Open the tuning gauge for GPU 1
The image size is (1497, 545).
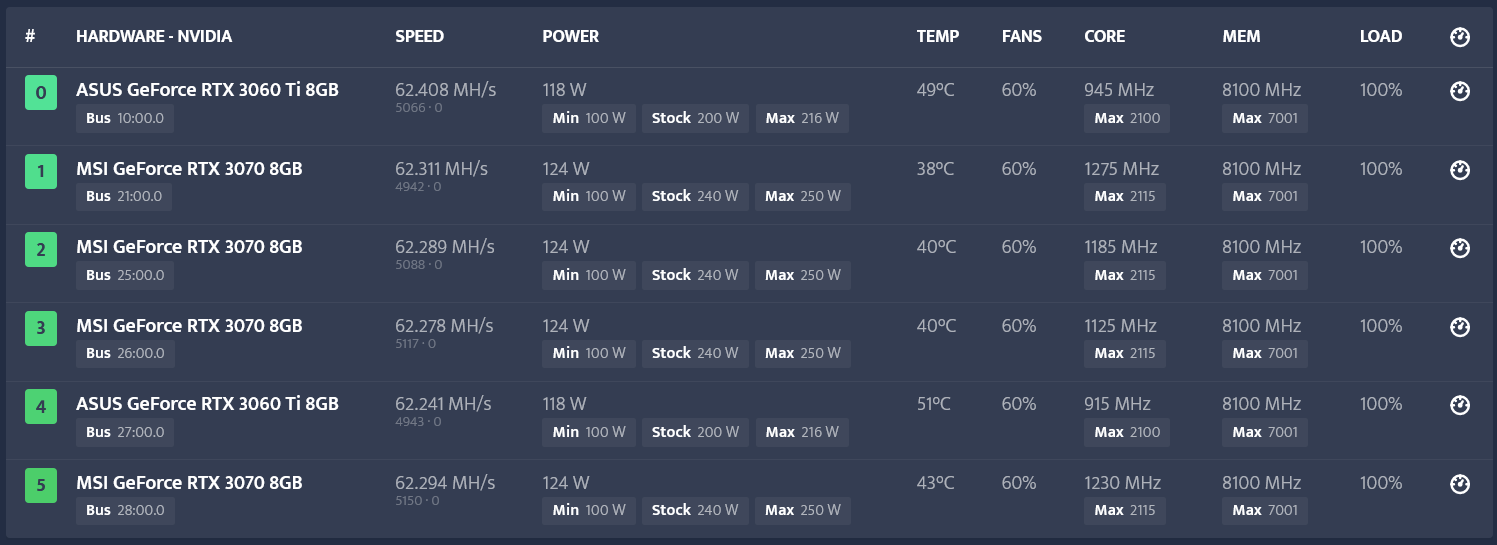1459,170
